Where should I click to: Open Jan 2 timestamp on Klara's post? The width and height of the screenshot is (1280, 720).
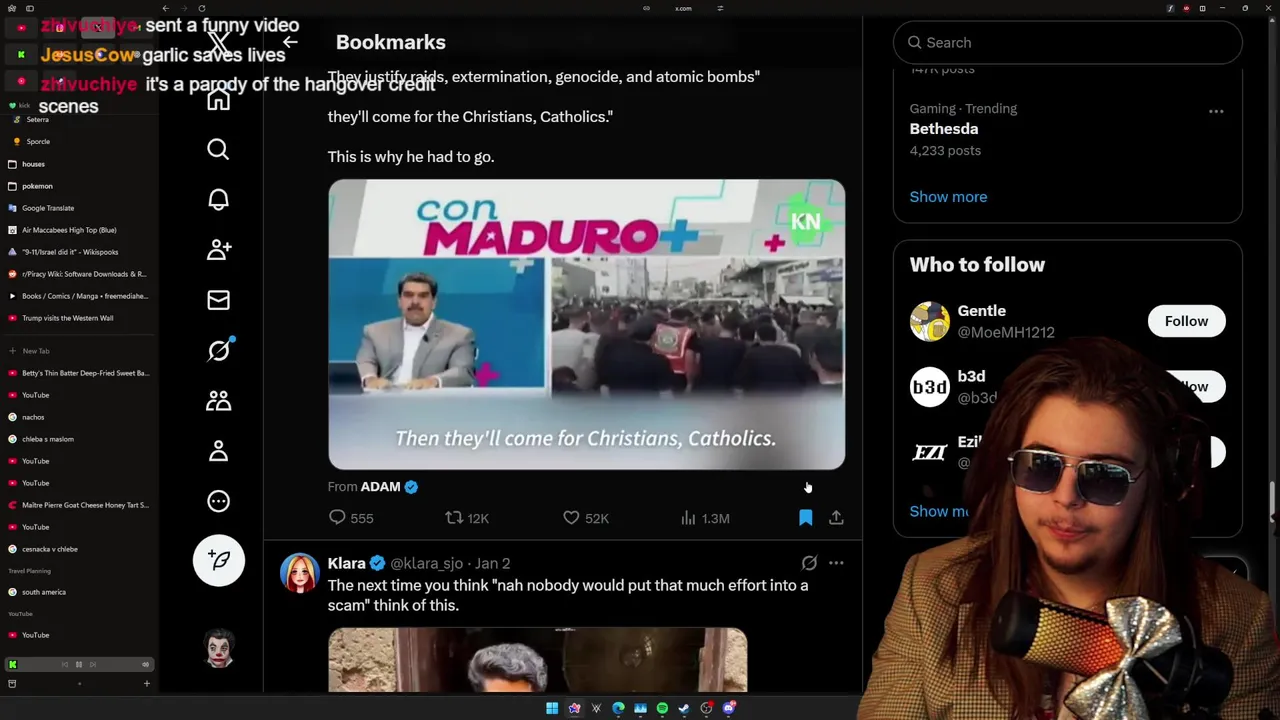tap(492, 563)
